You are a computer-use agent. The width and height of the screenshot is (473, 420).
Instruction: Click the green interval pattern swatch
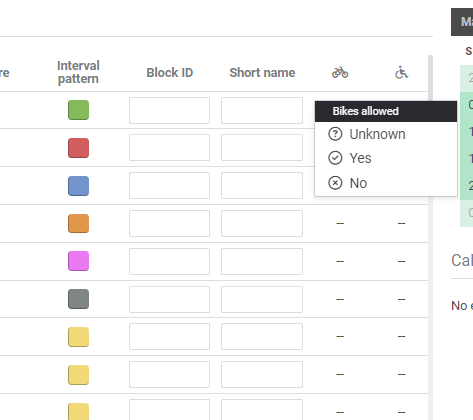coord(78,110)
